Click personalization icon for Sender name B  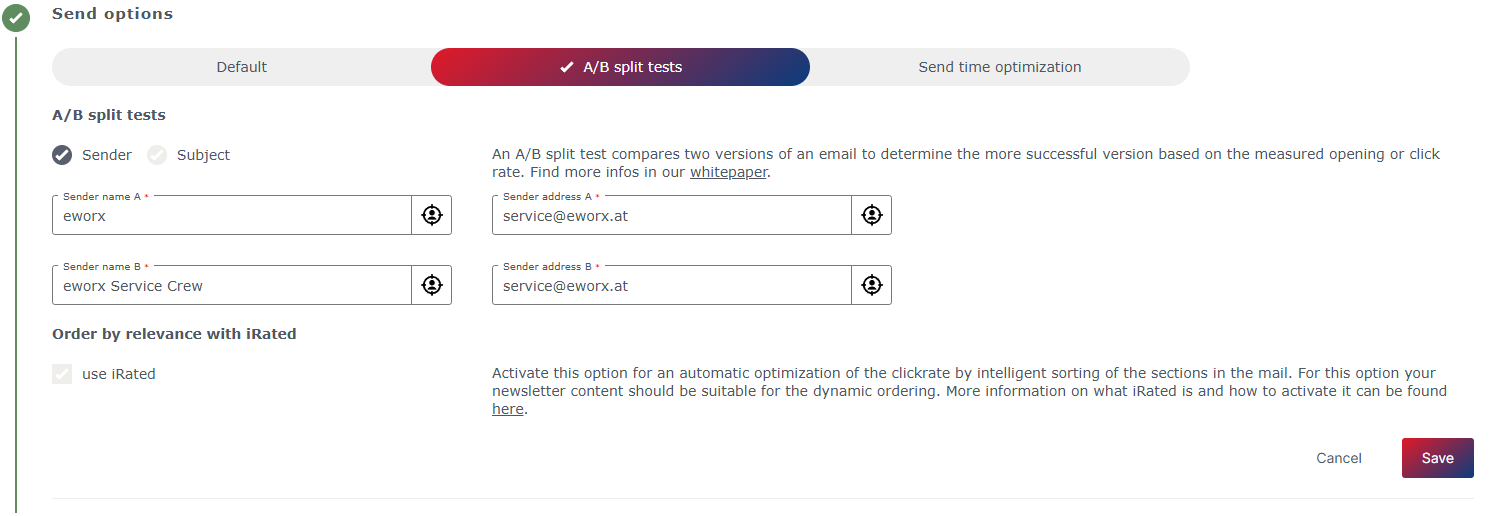click(431, 285)
